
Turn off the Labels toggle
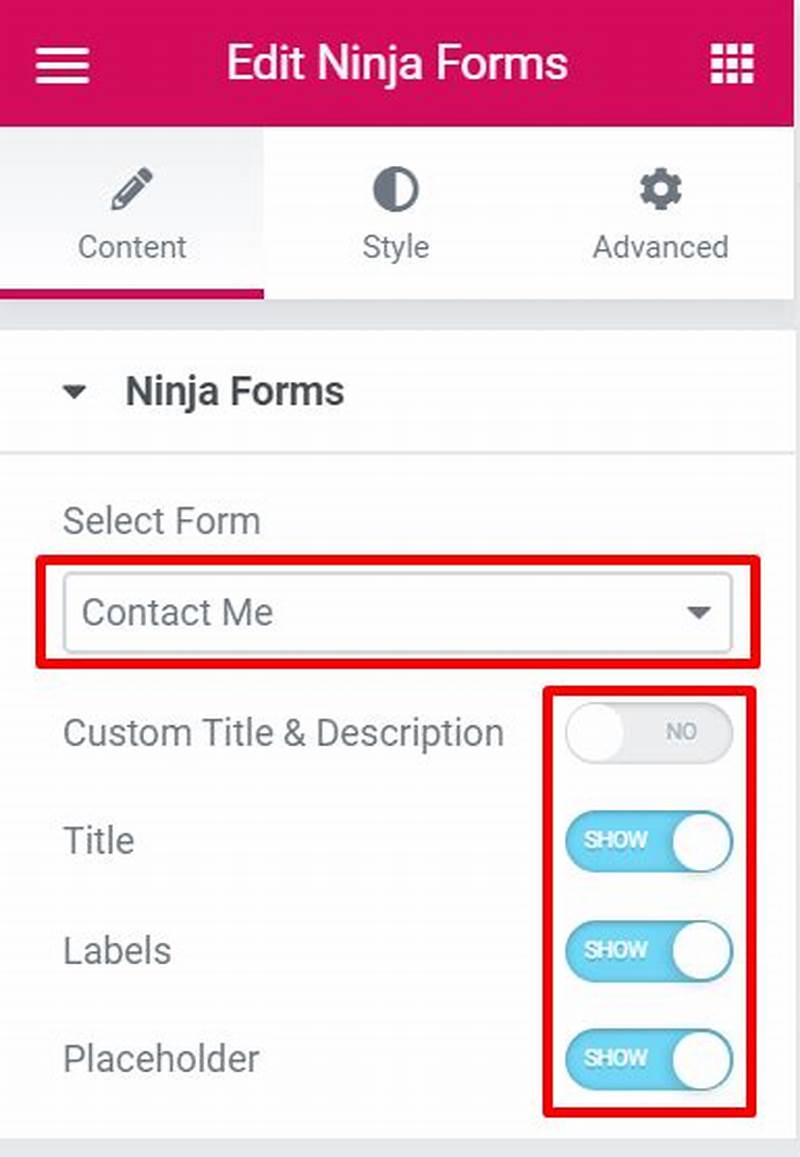(x=648, y=951)
